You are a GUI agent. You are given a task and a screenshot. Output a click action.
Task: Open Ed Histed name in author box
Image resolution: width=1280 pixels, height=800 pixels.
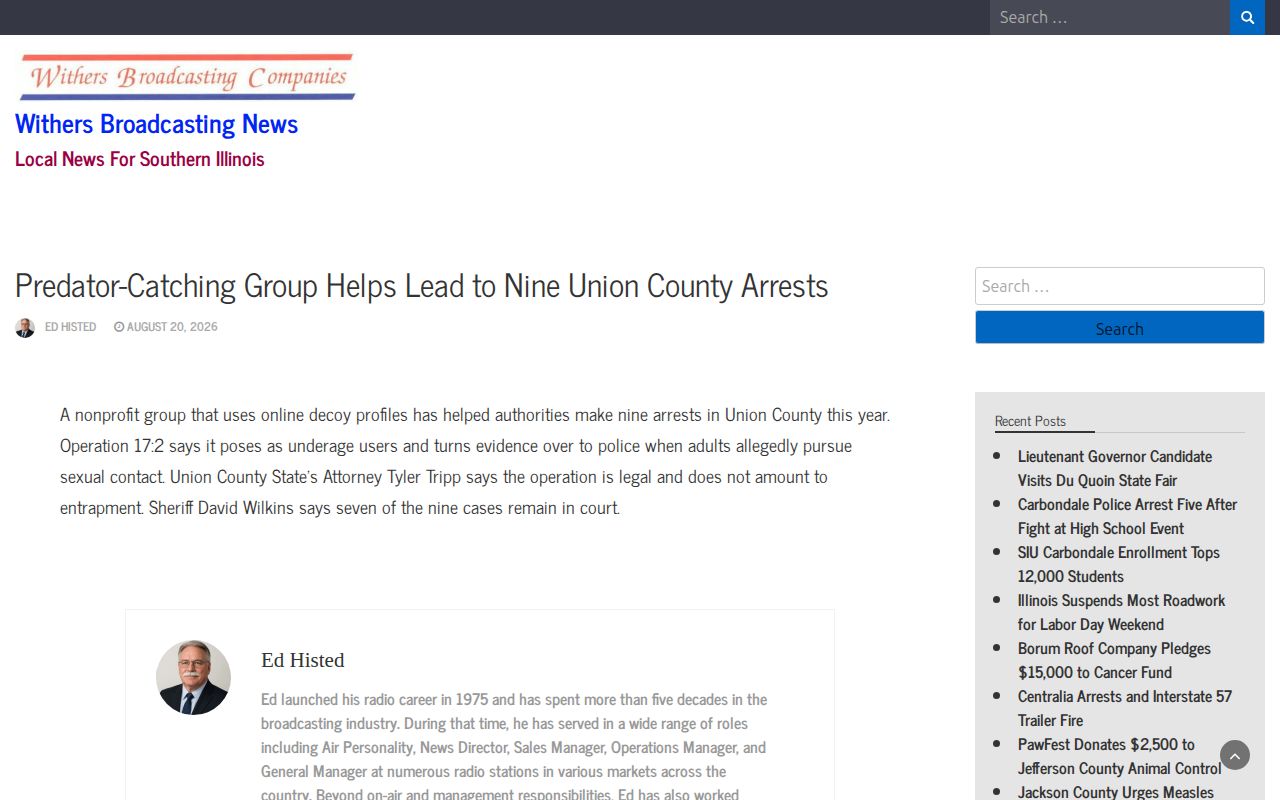[302, 660]
